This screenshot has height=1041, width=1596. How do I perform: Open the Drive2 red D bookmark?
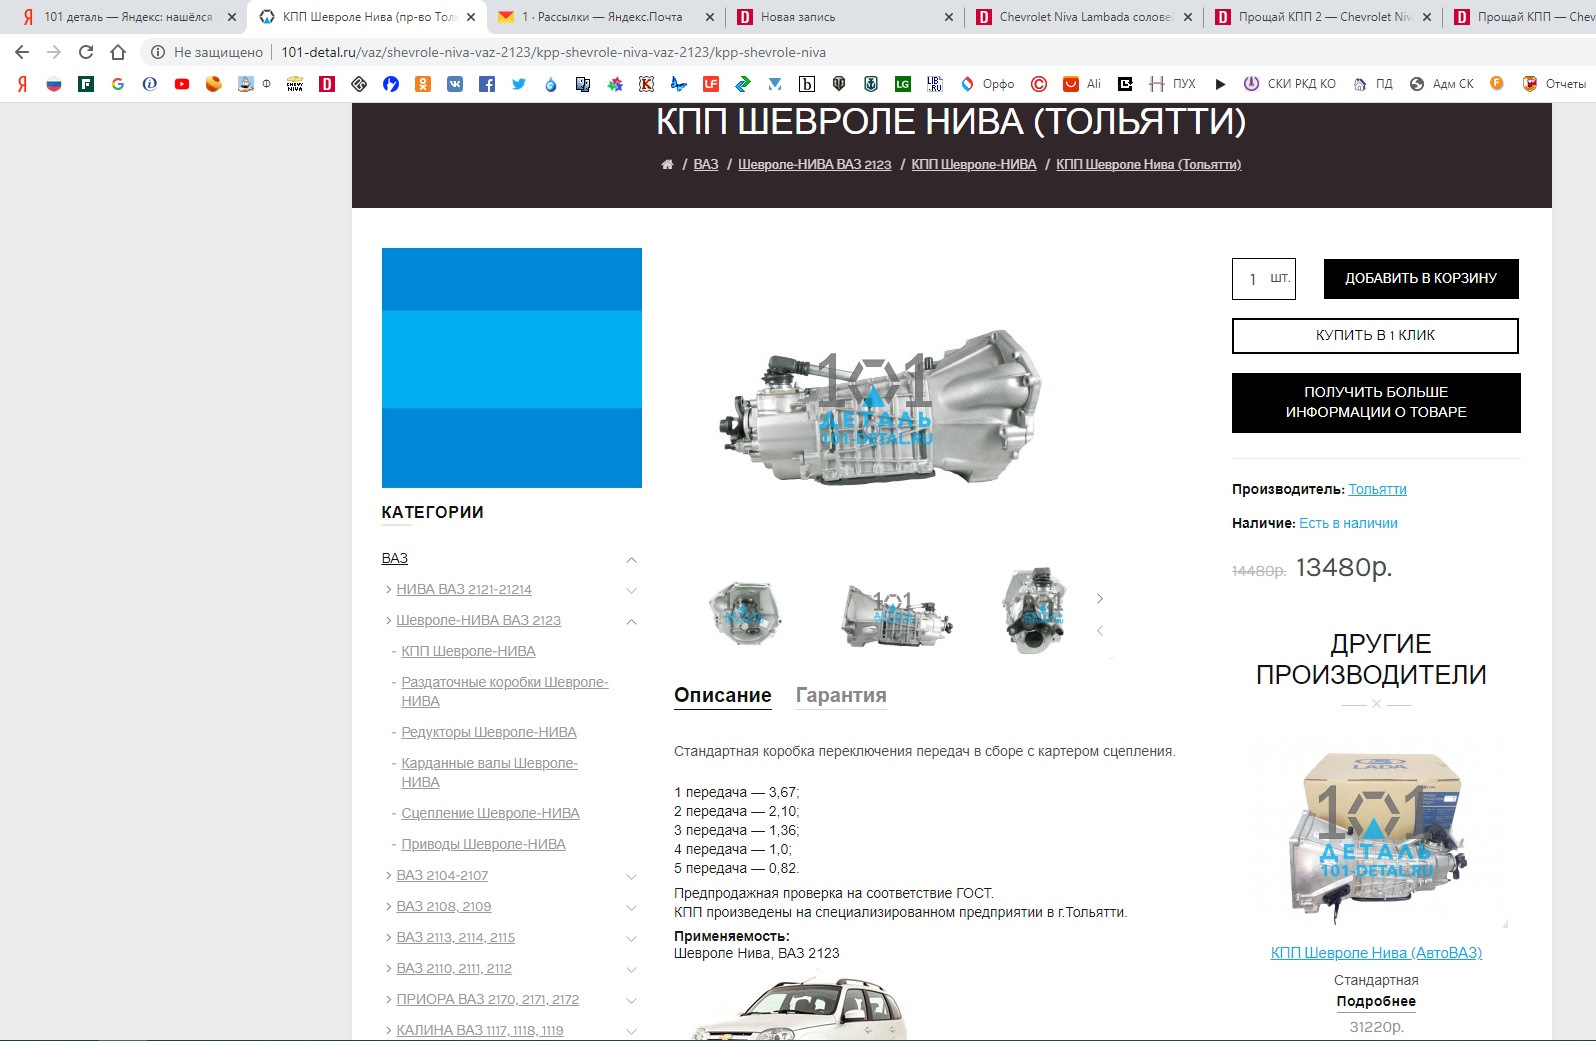(x=327, y=84)
